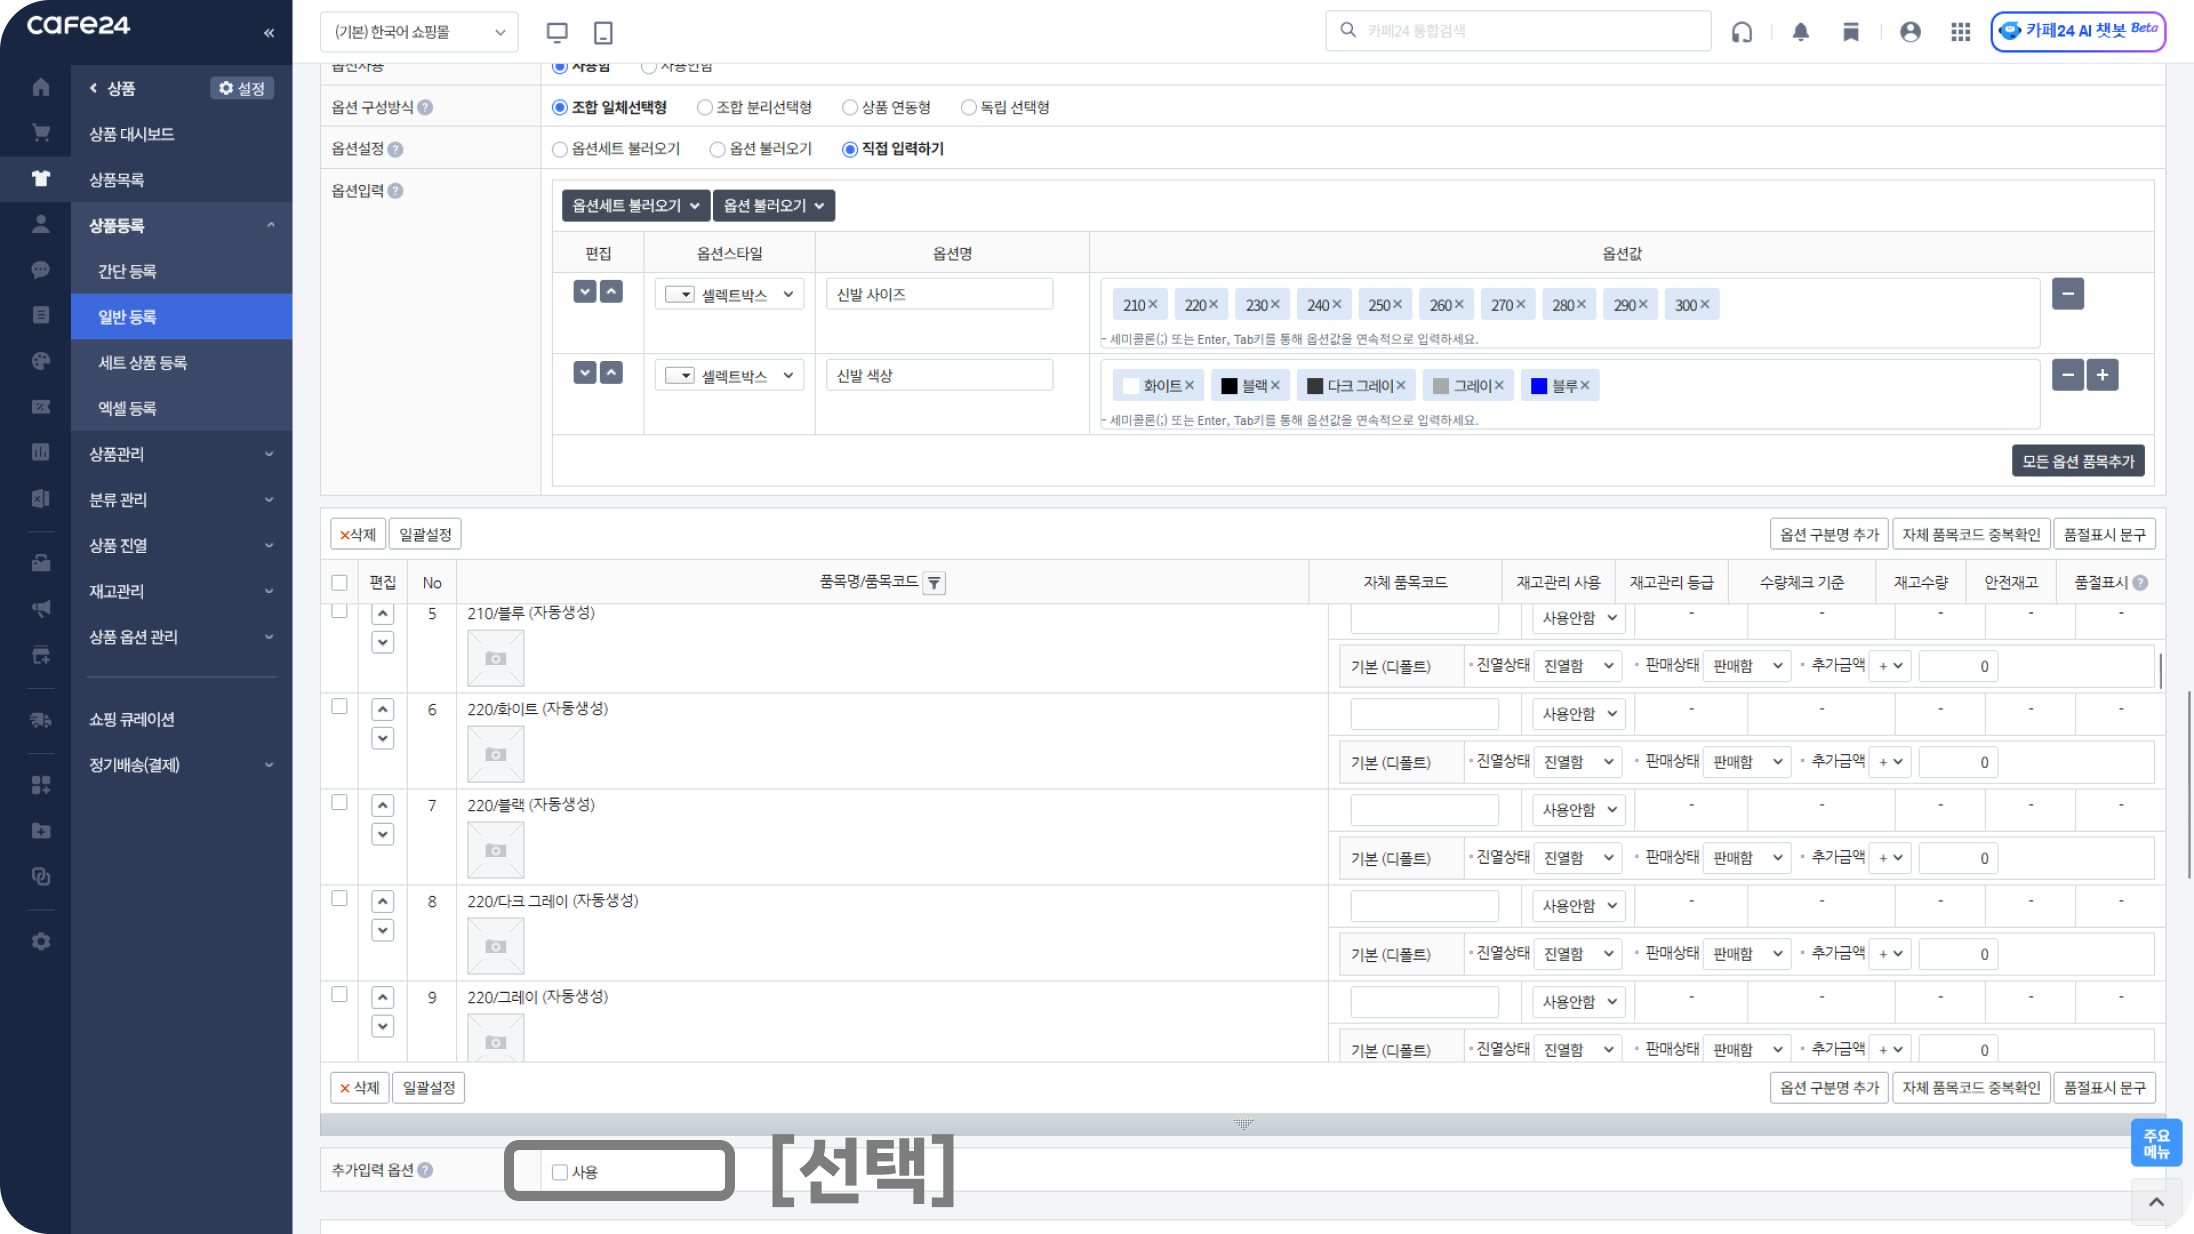Select 조합 분리선택형 radio option
Screen dimensions: 2194x1234
point(705,107)
